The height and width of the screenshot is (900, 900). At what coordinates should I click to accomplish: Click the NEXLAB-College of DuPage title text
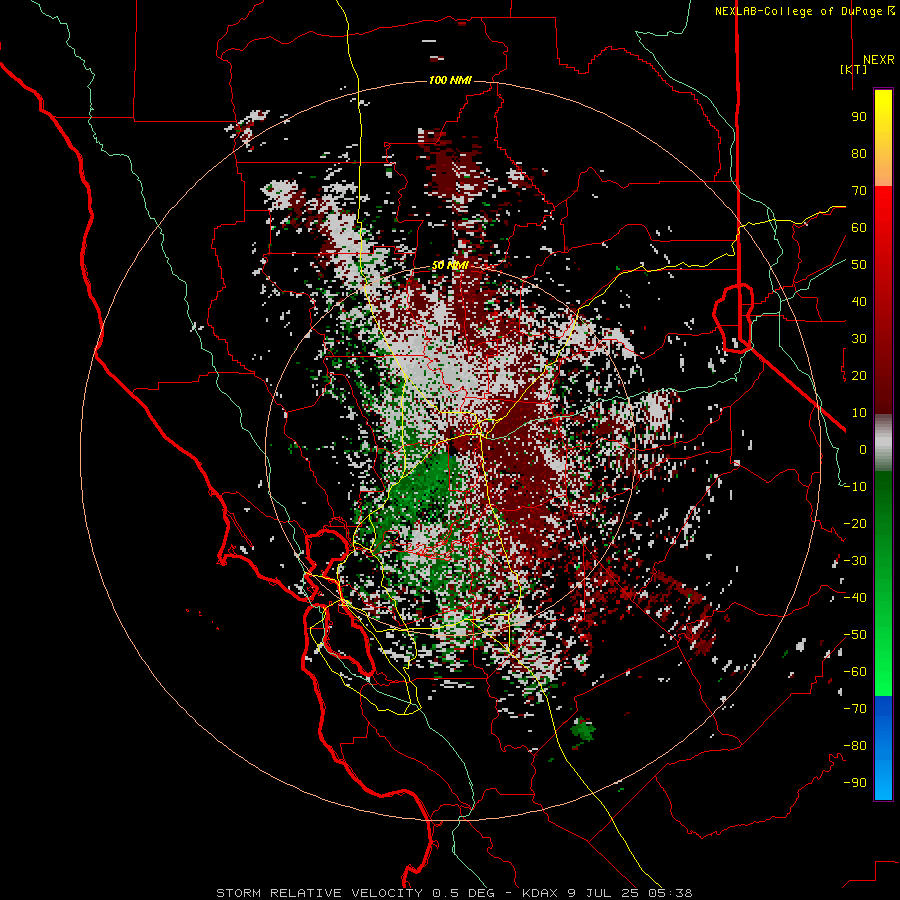click(x=804, y=11)
